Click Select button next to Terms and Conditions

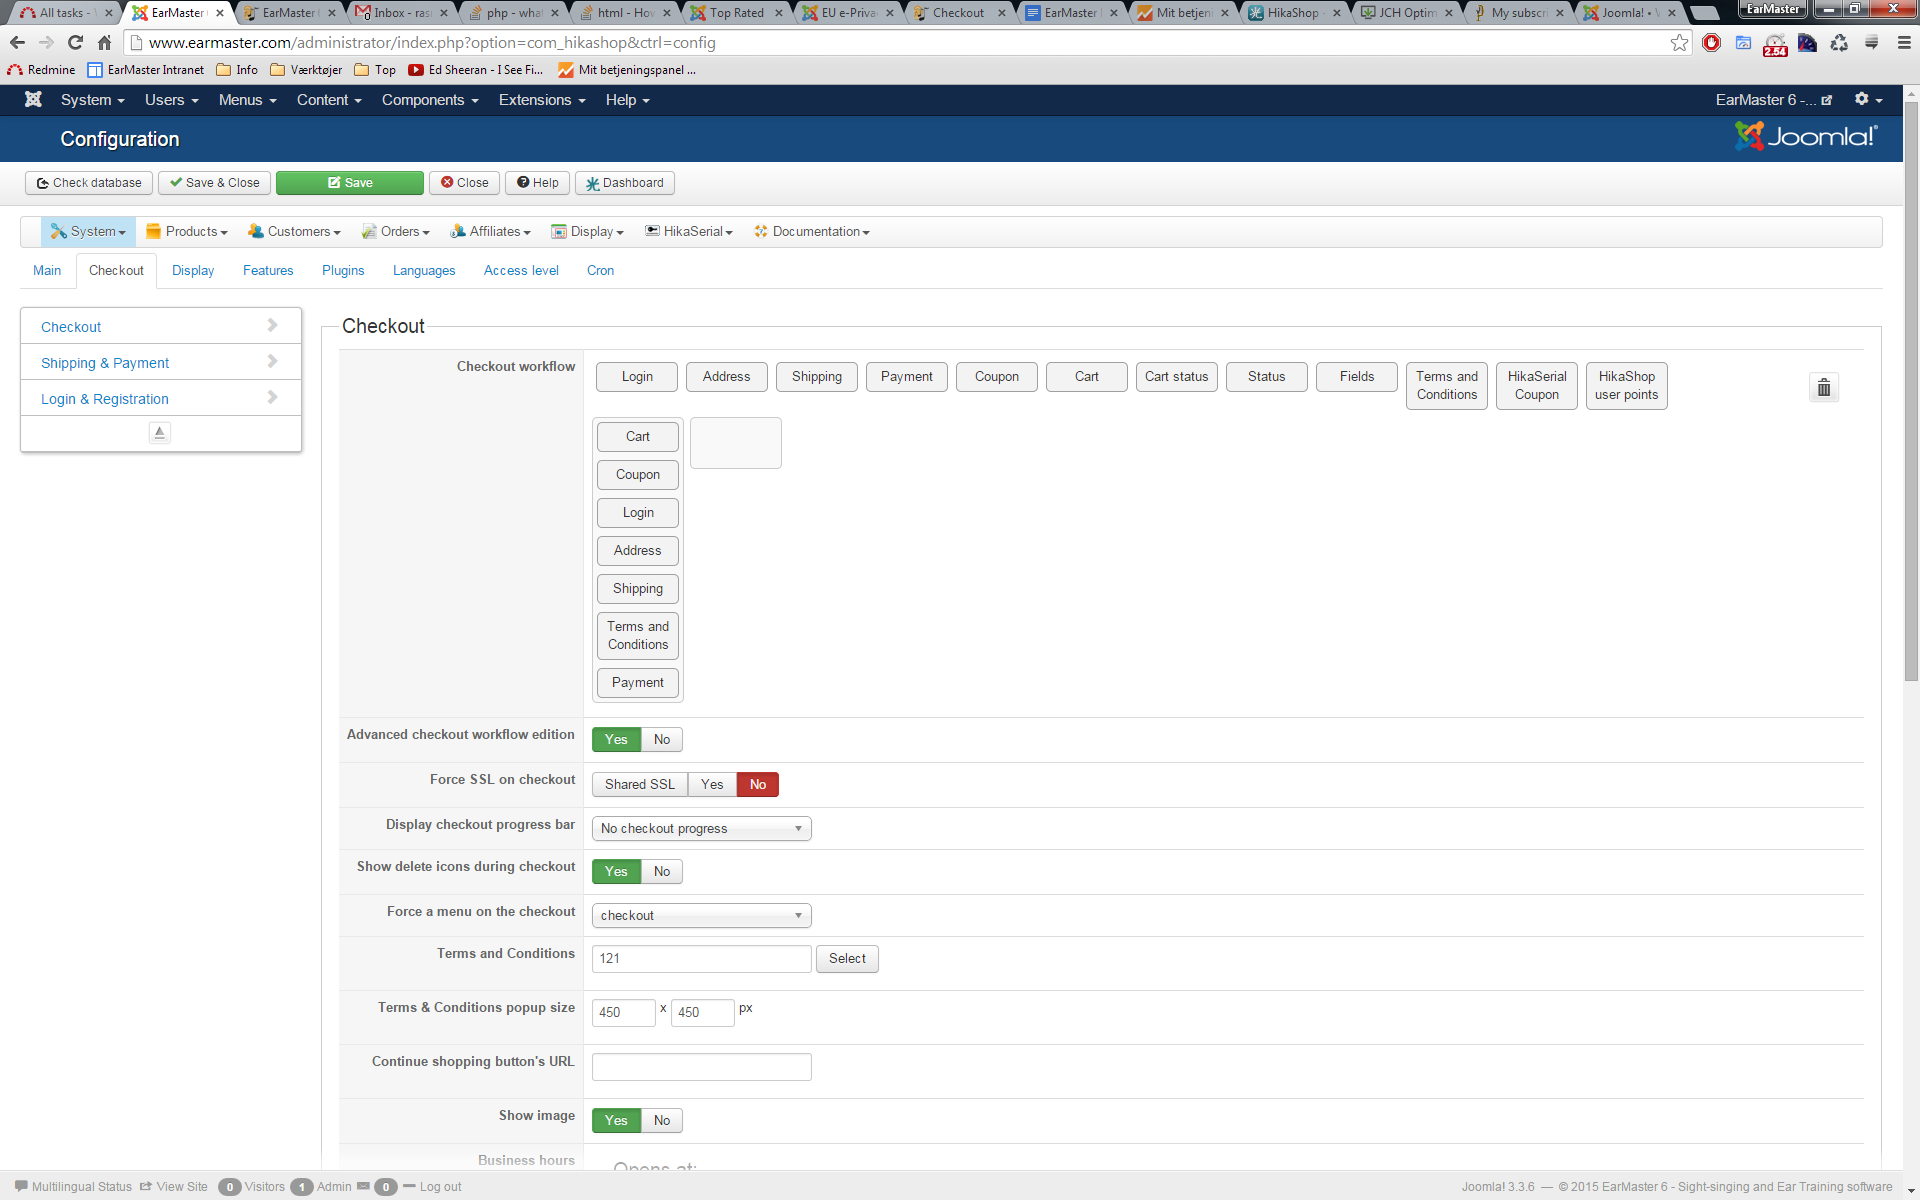(847, 959)
